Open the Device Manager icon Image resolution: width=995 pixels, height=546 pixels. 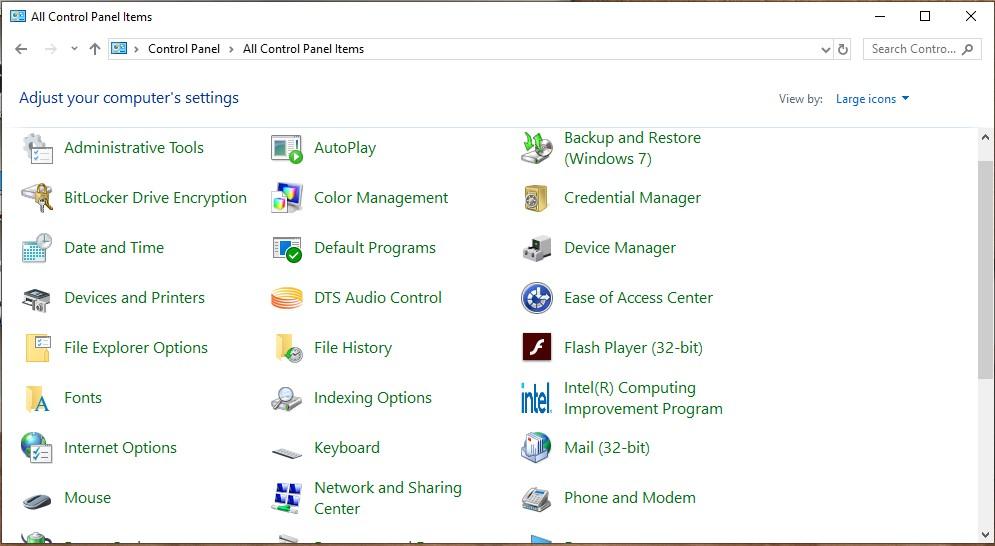(537, 248)
